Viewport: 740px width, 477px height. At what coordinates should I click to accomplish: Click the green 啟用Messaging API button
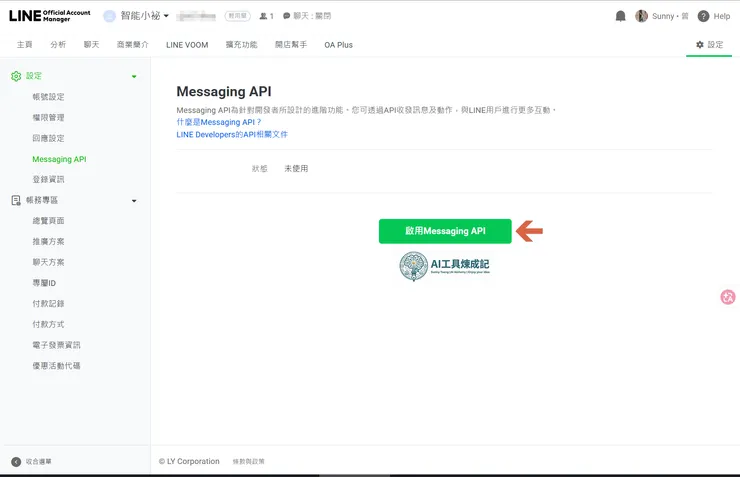(445, 231)
